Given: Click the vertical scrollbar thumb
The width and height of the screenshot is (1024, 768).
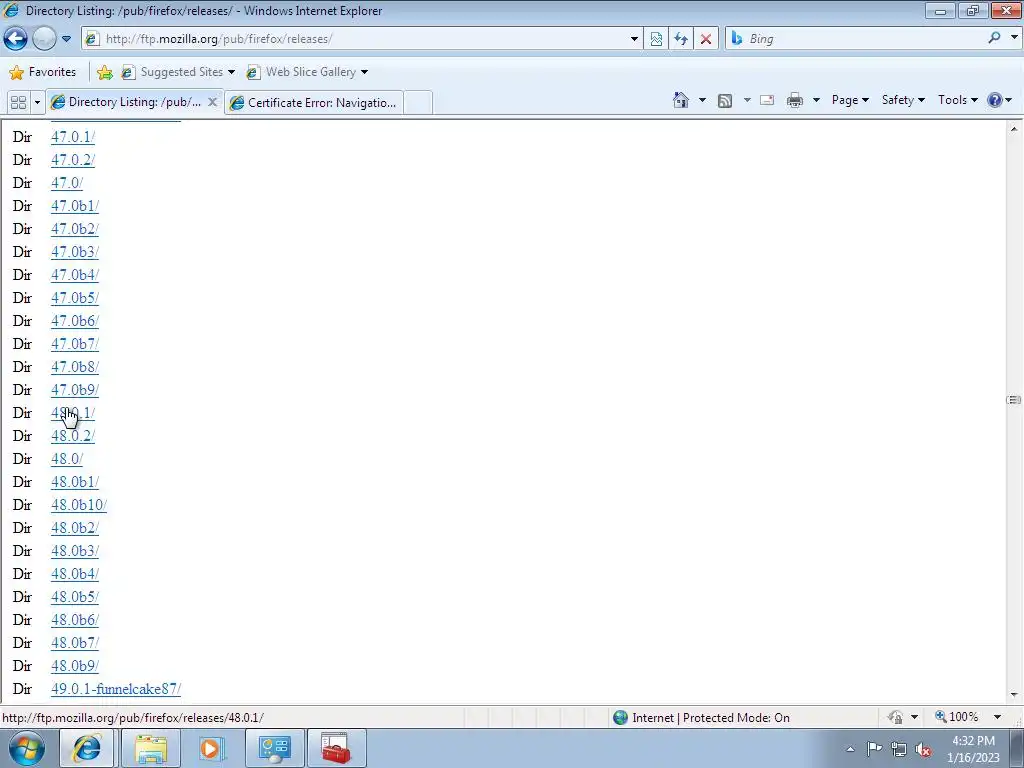Looking at the screenshot, I should tap(1014, 400).
